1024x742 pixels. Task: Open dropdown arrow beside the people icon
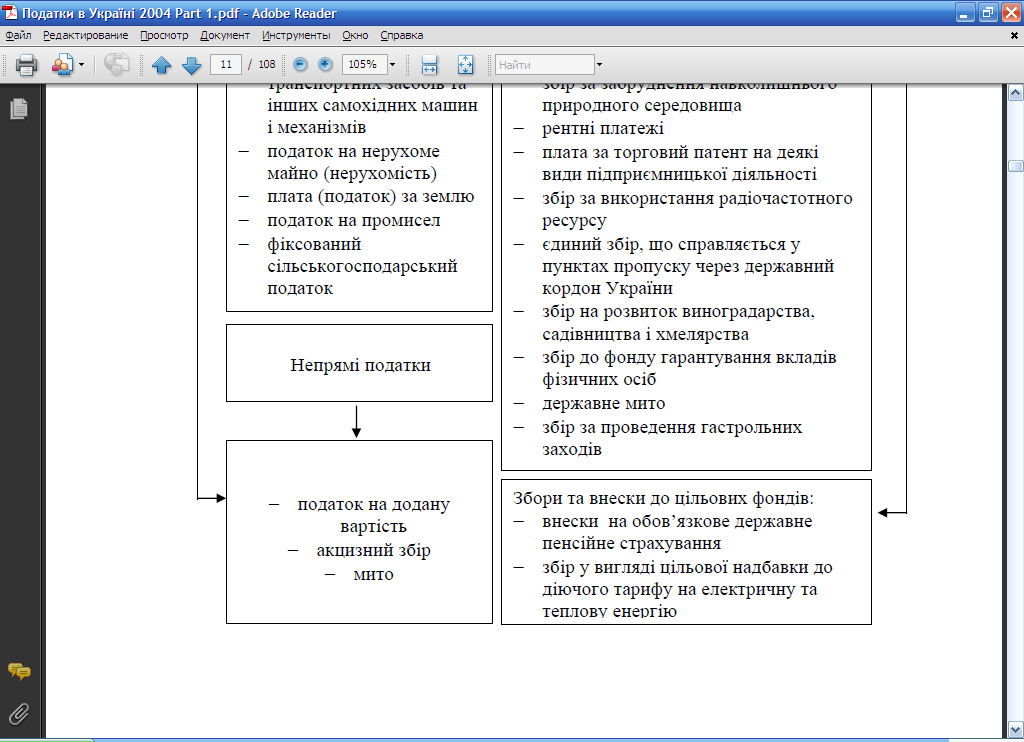point(82,65)
